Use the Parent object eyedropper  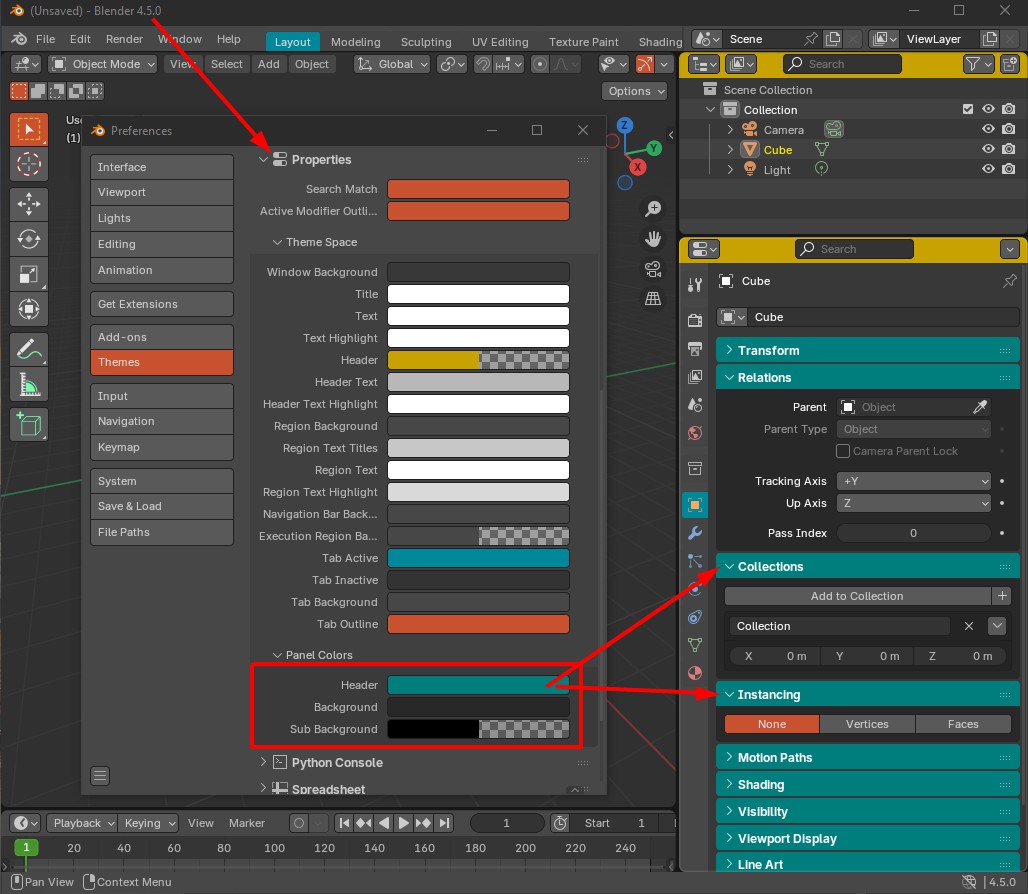pos(979,407)
